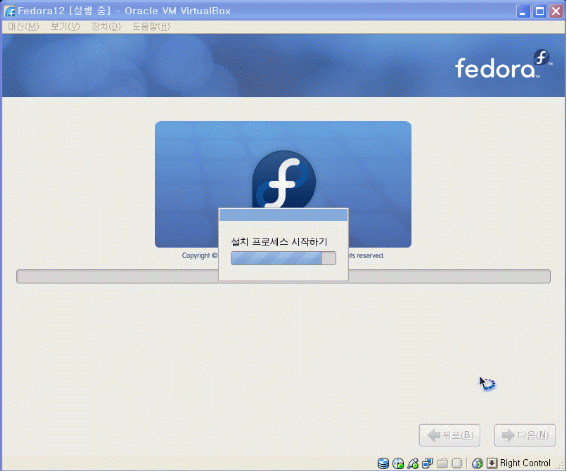
Task: Click the grayed display status icon
Action: click(x=457, y=463)
